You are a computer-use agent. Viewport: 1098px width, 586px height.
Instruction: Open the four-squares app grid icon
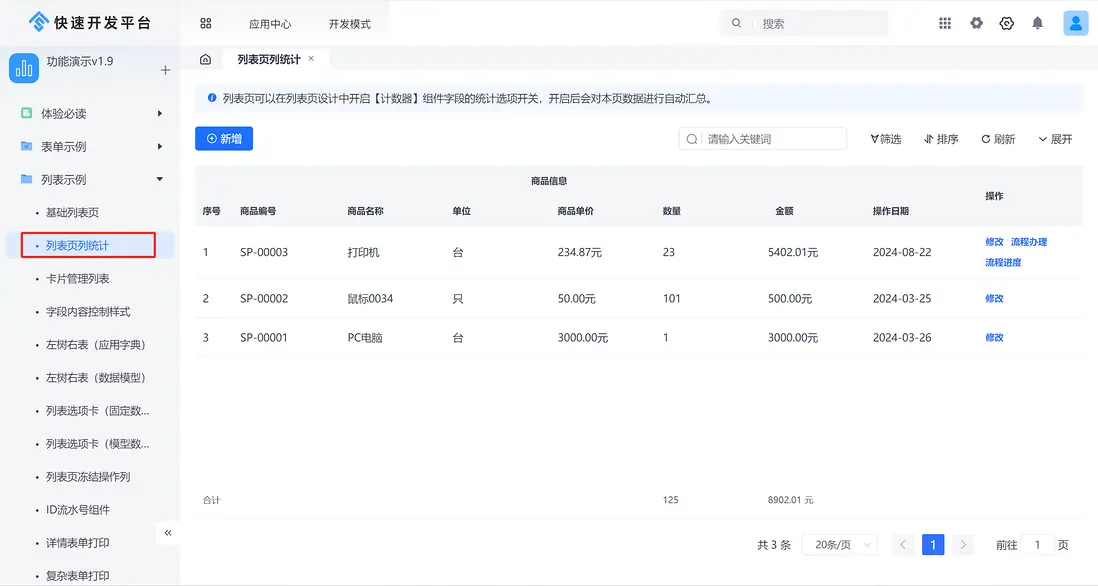click(x=205, y=23)
